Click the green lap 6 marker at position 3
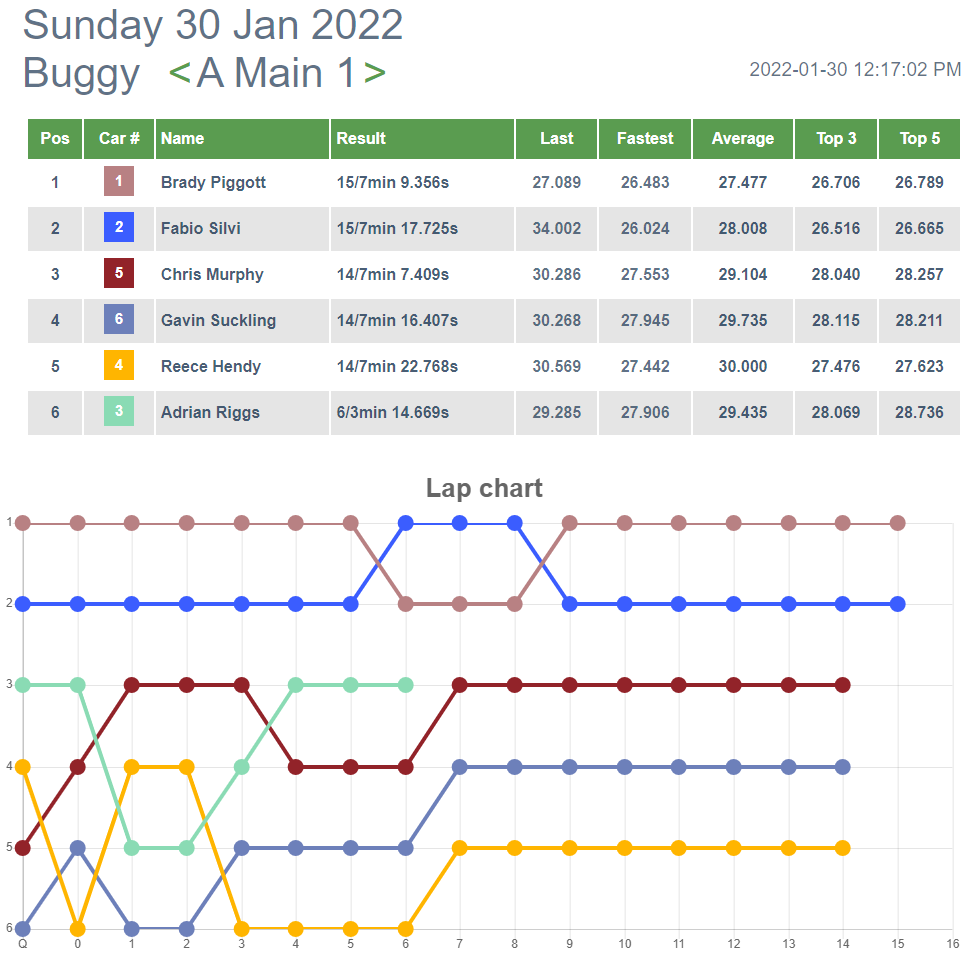This screenshot has width=968, height=961. [x=406, y=685]
